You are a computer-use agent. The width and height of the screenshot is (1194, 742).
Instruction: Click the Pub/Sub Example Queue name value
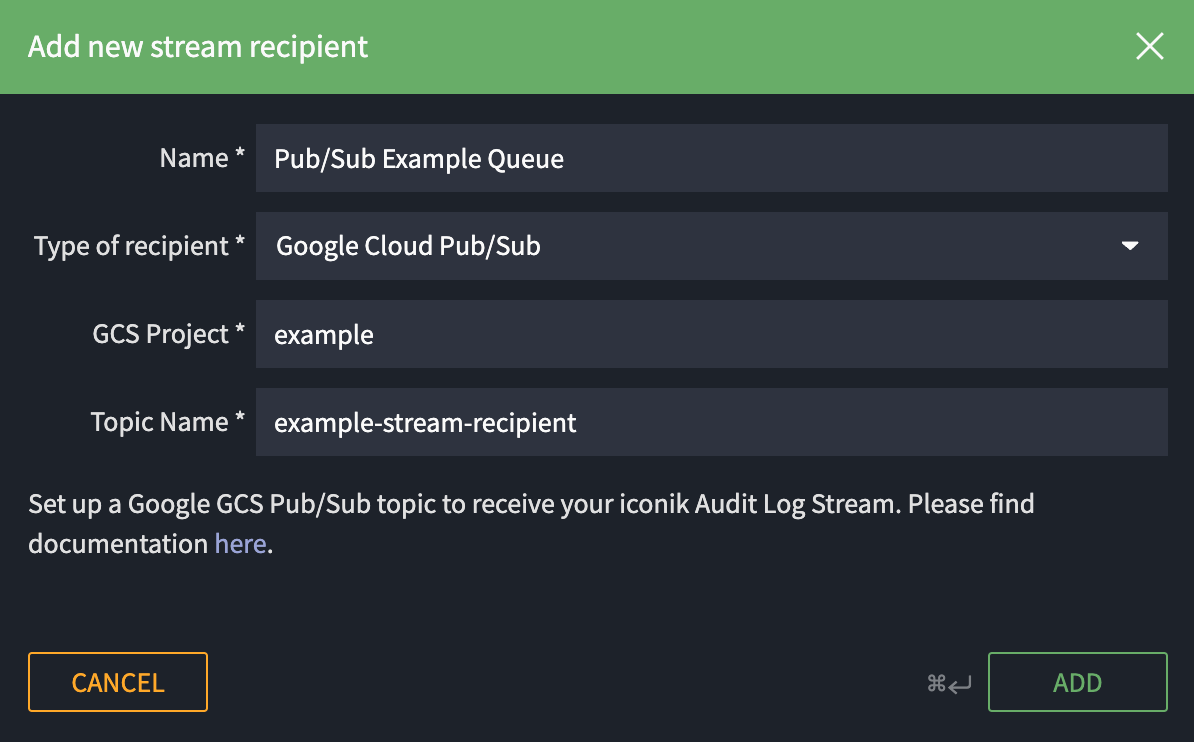419,158
